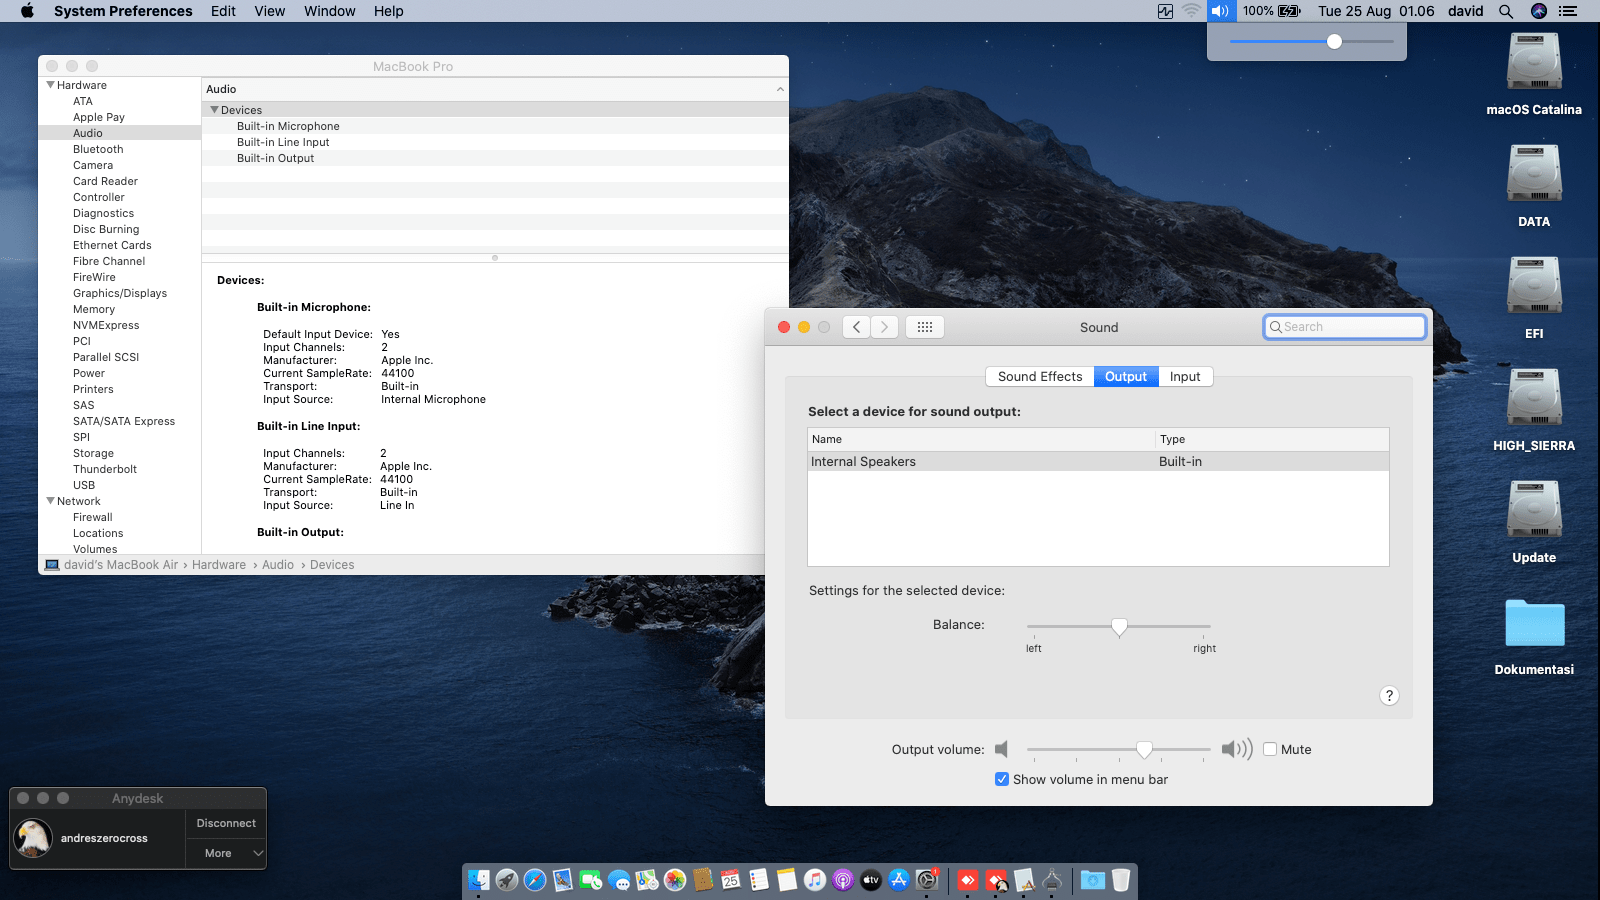Switch to the Sound Effects tab
1600x900 pixels.
1040,376
